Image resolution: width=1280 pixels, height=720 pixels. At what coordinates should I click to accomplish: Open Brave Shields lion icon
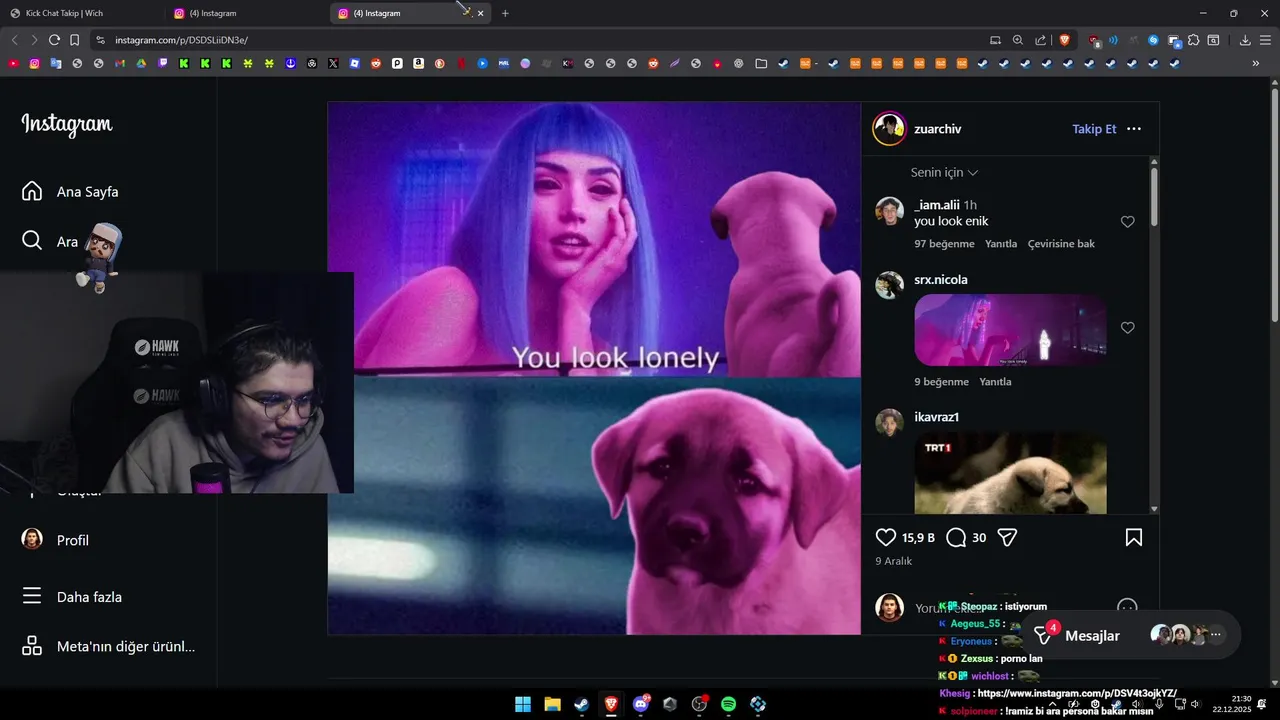click(1064, 40)
